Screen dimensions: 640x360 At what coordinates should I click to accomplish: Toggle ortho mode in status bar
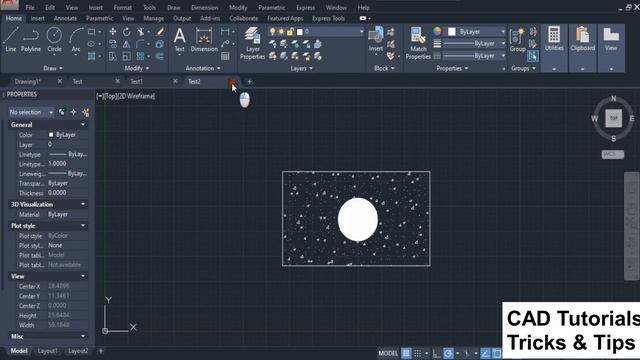pyautogui.click(x=436, y=353)
